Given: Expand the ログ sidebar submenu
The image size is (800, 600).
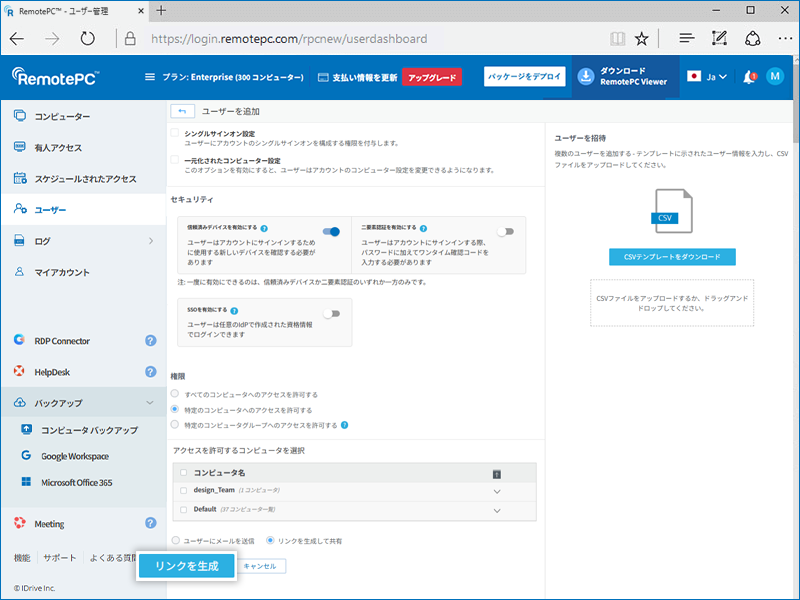Looking at the screenshot, I should coord(151,241).
